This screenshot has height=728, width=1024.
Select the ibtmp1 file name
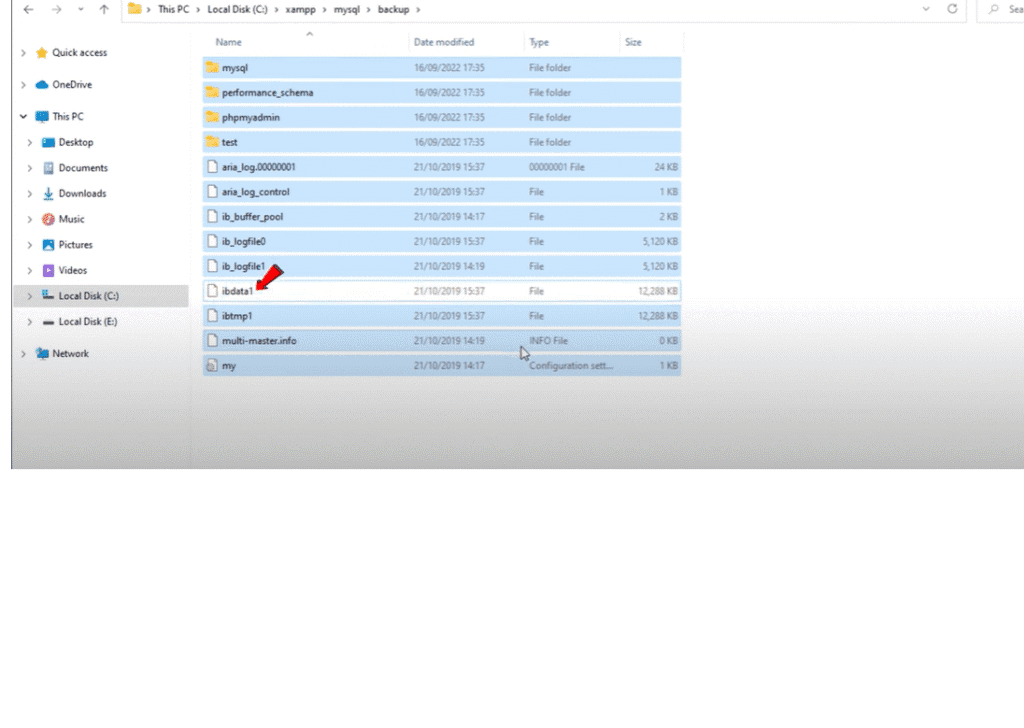tap(236, 316)
